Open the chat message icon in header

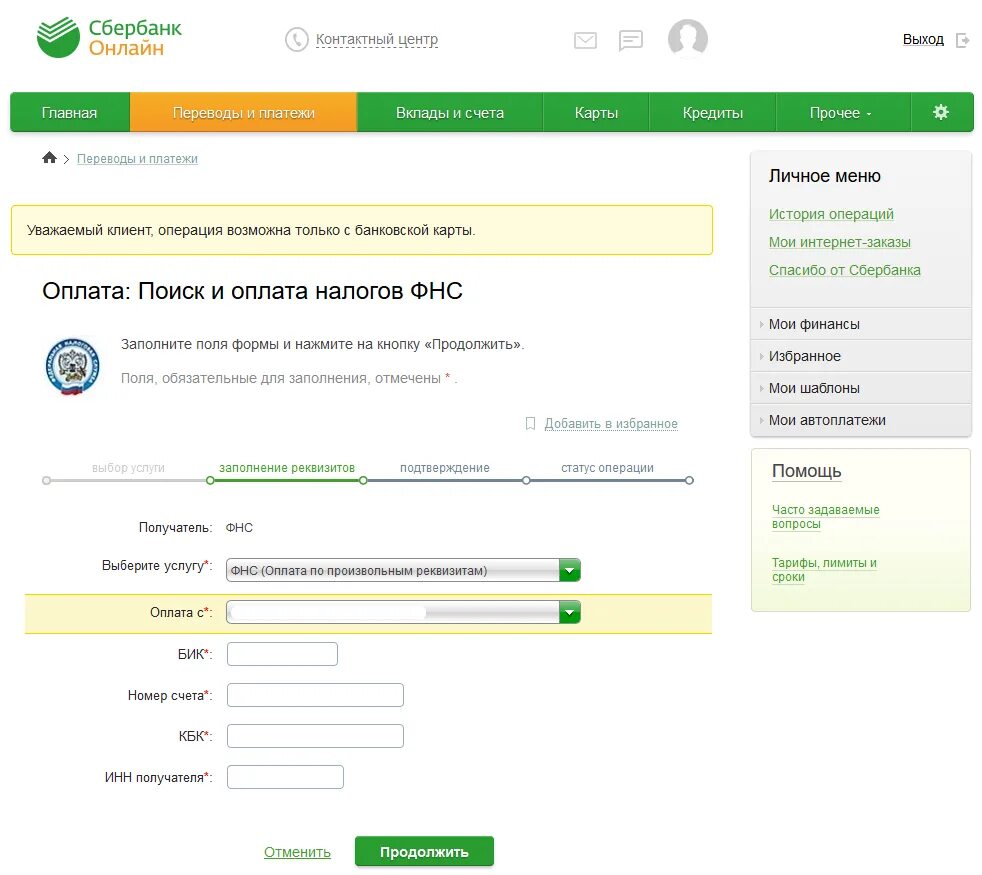631,41
